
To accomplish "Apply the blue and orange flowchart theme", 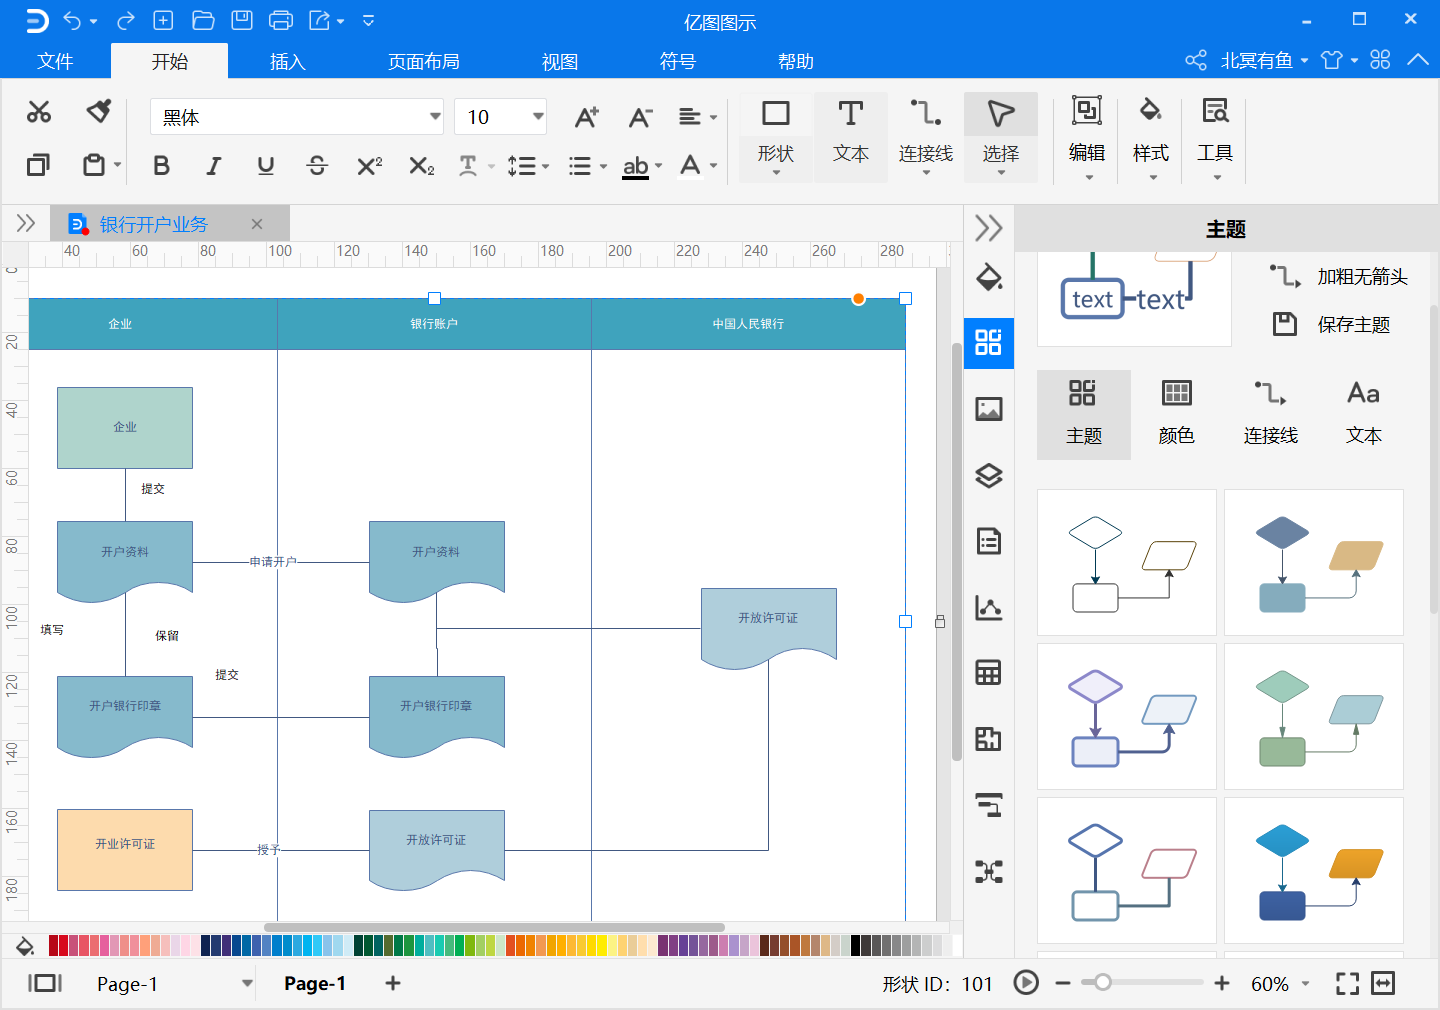I will tap(1314, 870).
